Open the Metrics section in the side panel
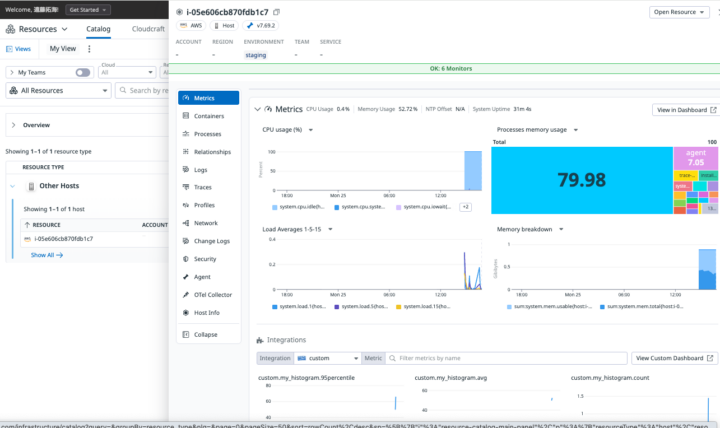Screen dimensions: 720x428 (208, 98)
